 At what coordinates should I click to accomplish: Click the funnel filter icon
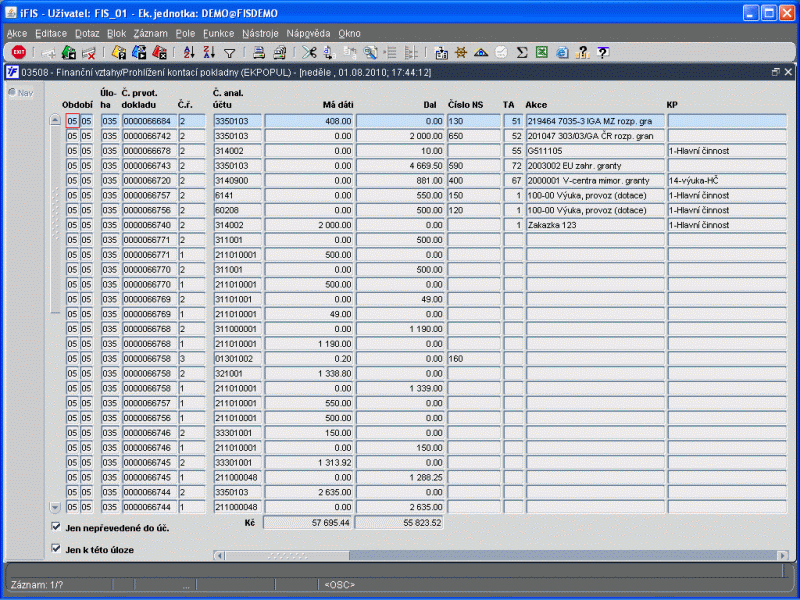click(229, 52)
